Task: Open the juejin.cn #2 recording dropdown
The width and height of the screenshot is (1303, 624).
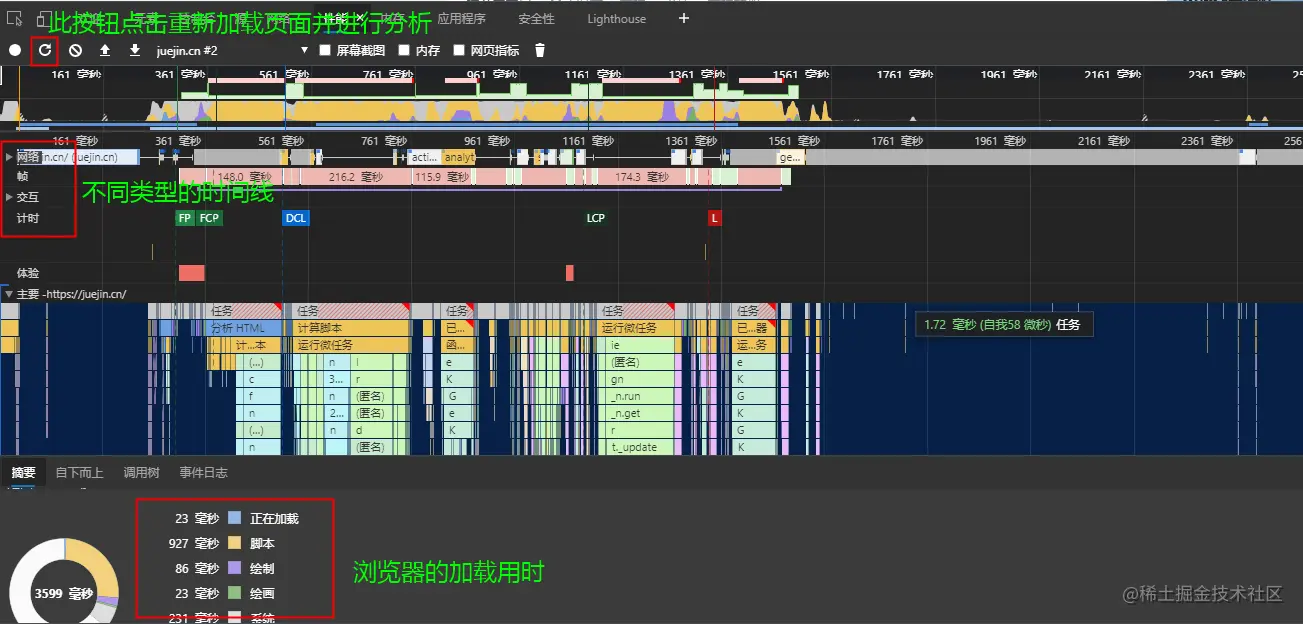Action: 232,50
